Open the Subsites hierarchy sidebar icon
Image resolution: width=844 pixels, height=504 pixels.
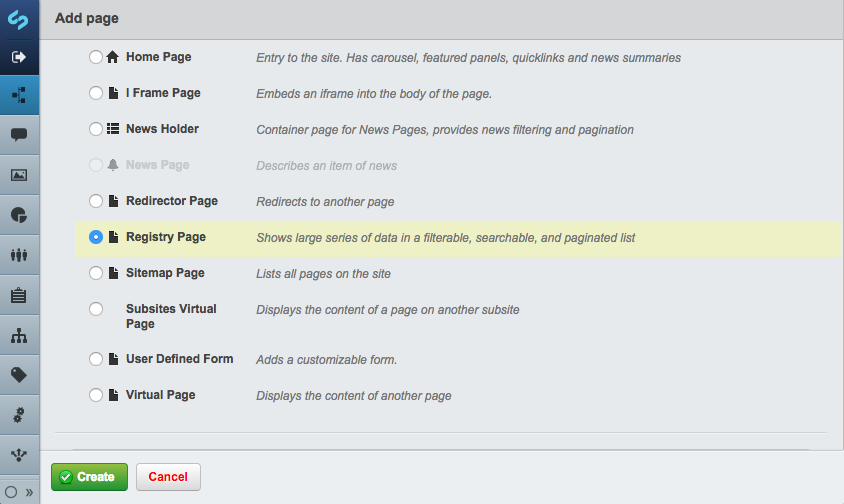pos(19,335)
